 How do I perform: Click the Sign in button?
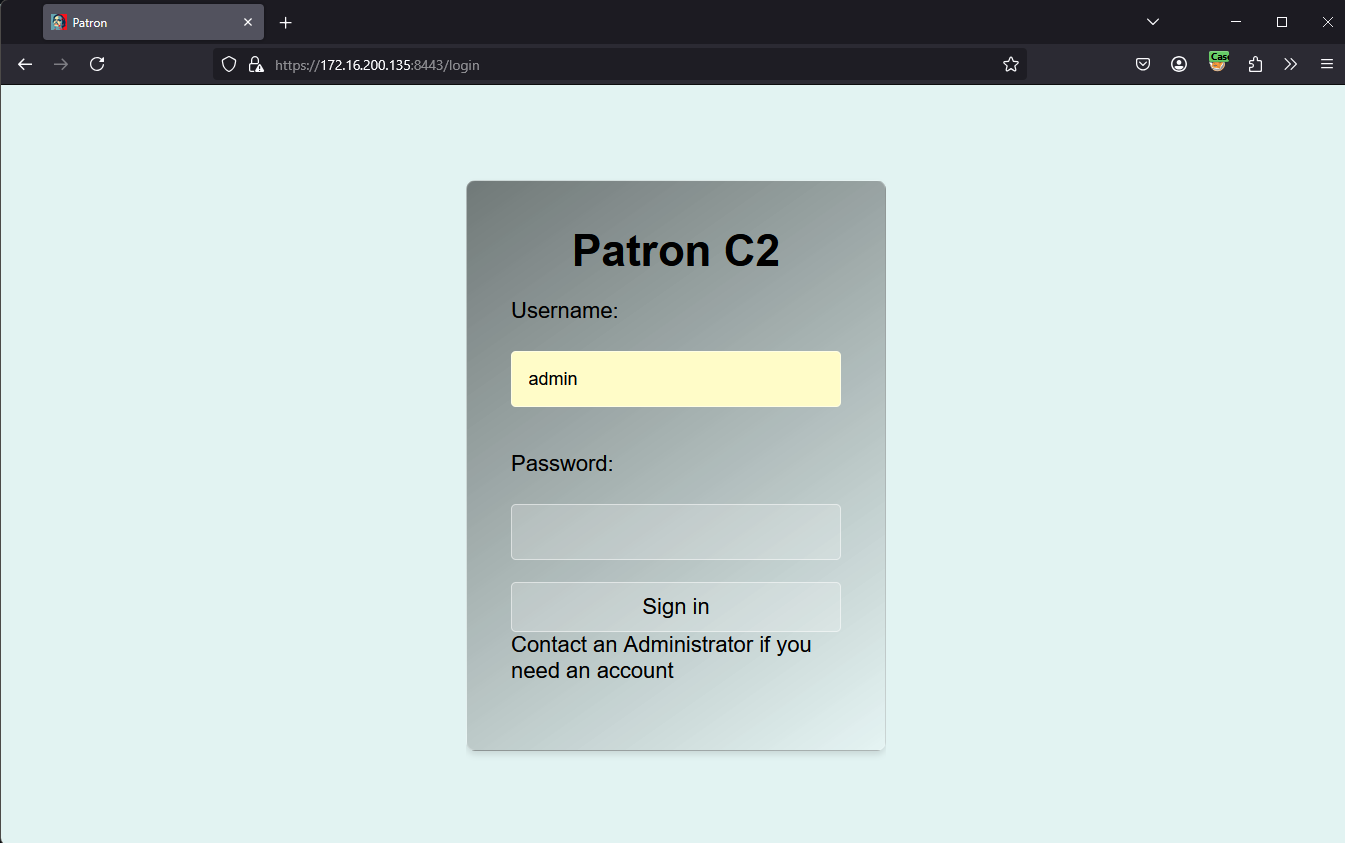pos(676,607)
